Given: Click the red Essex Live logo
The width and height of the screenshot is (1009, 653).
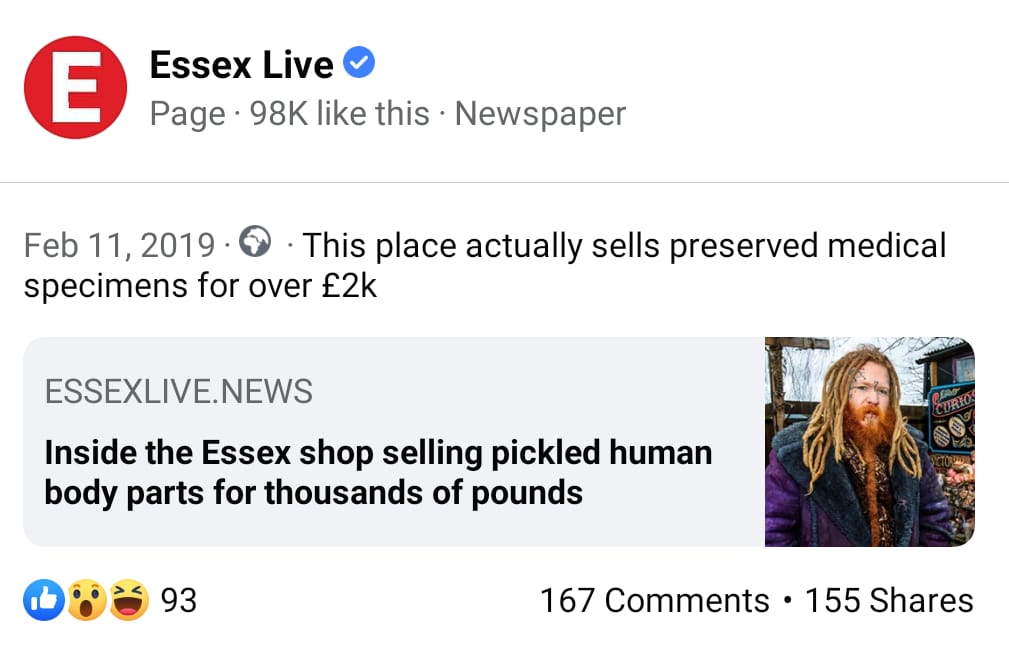Looking at the screenshot, I should [75, 87].
